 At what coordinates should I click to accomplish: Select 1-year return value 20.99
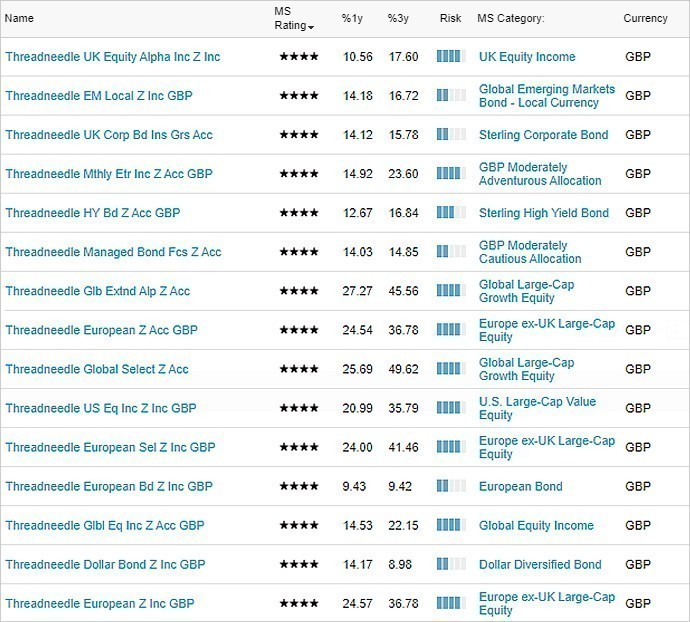pos(357,408)
